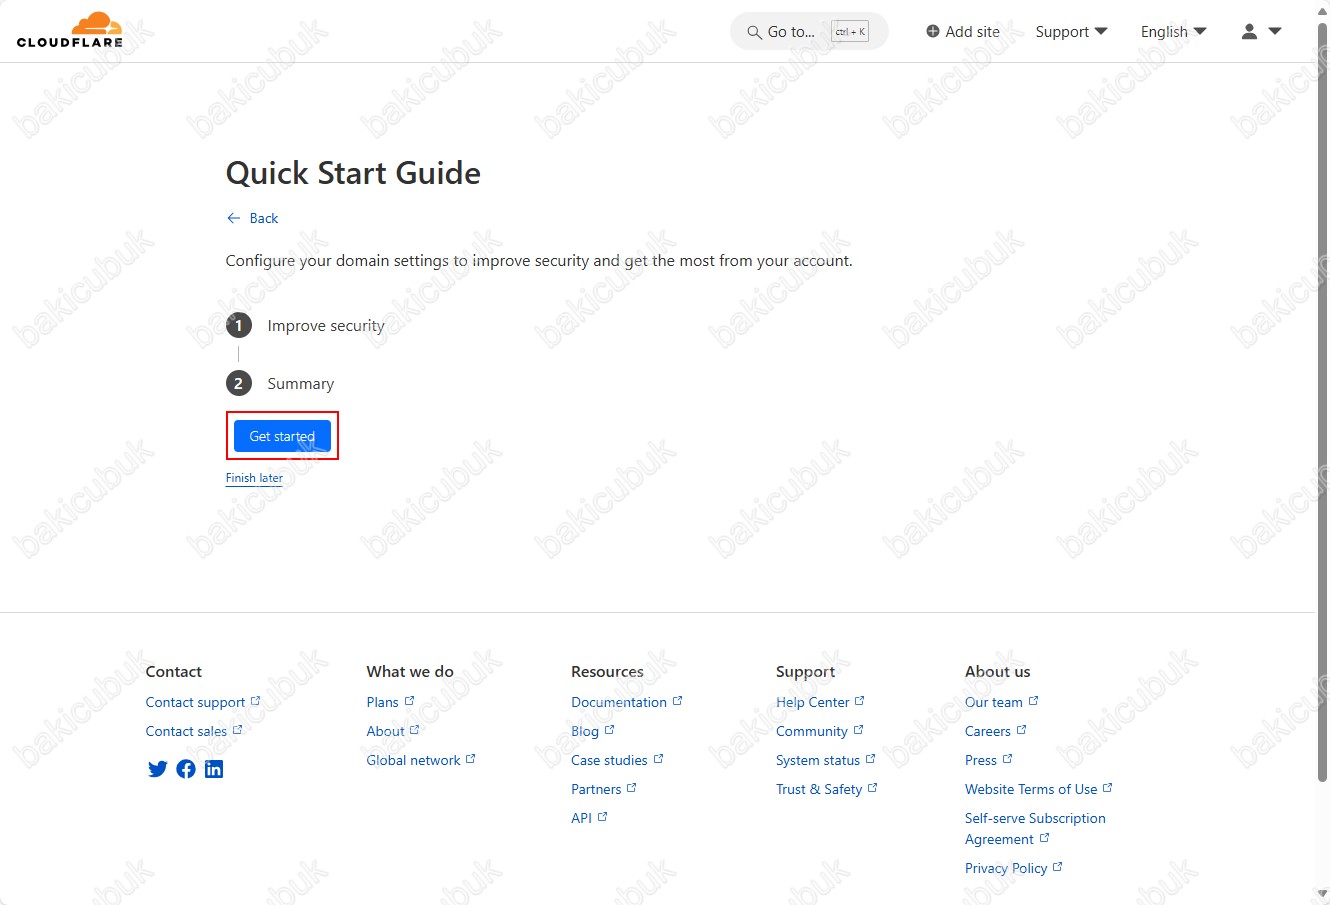Screen dimensions: 1330x905
Task: Click the About us footer heading
Action: 997,672
